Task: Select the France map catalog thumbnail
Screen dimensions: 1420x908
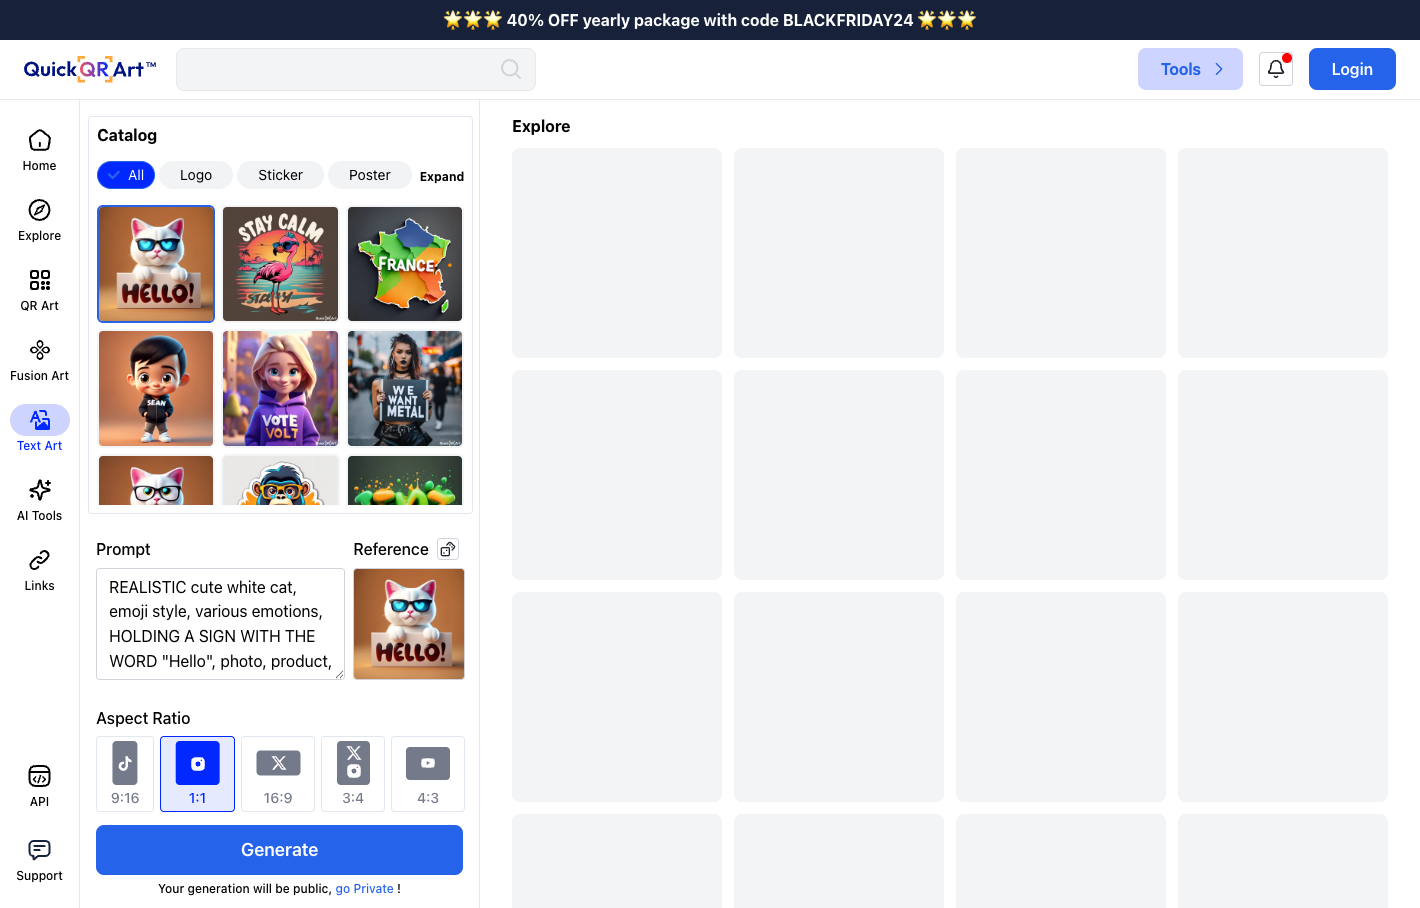Action: tap(405, 264)
